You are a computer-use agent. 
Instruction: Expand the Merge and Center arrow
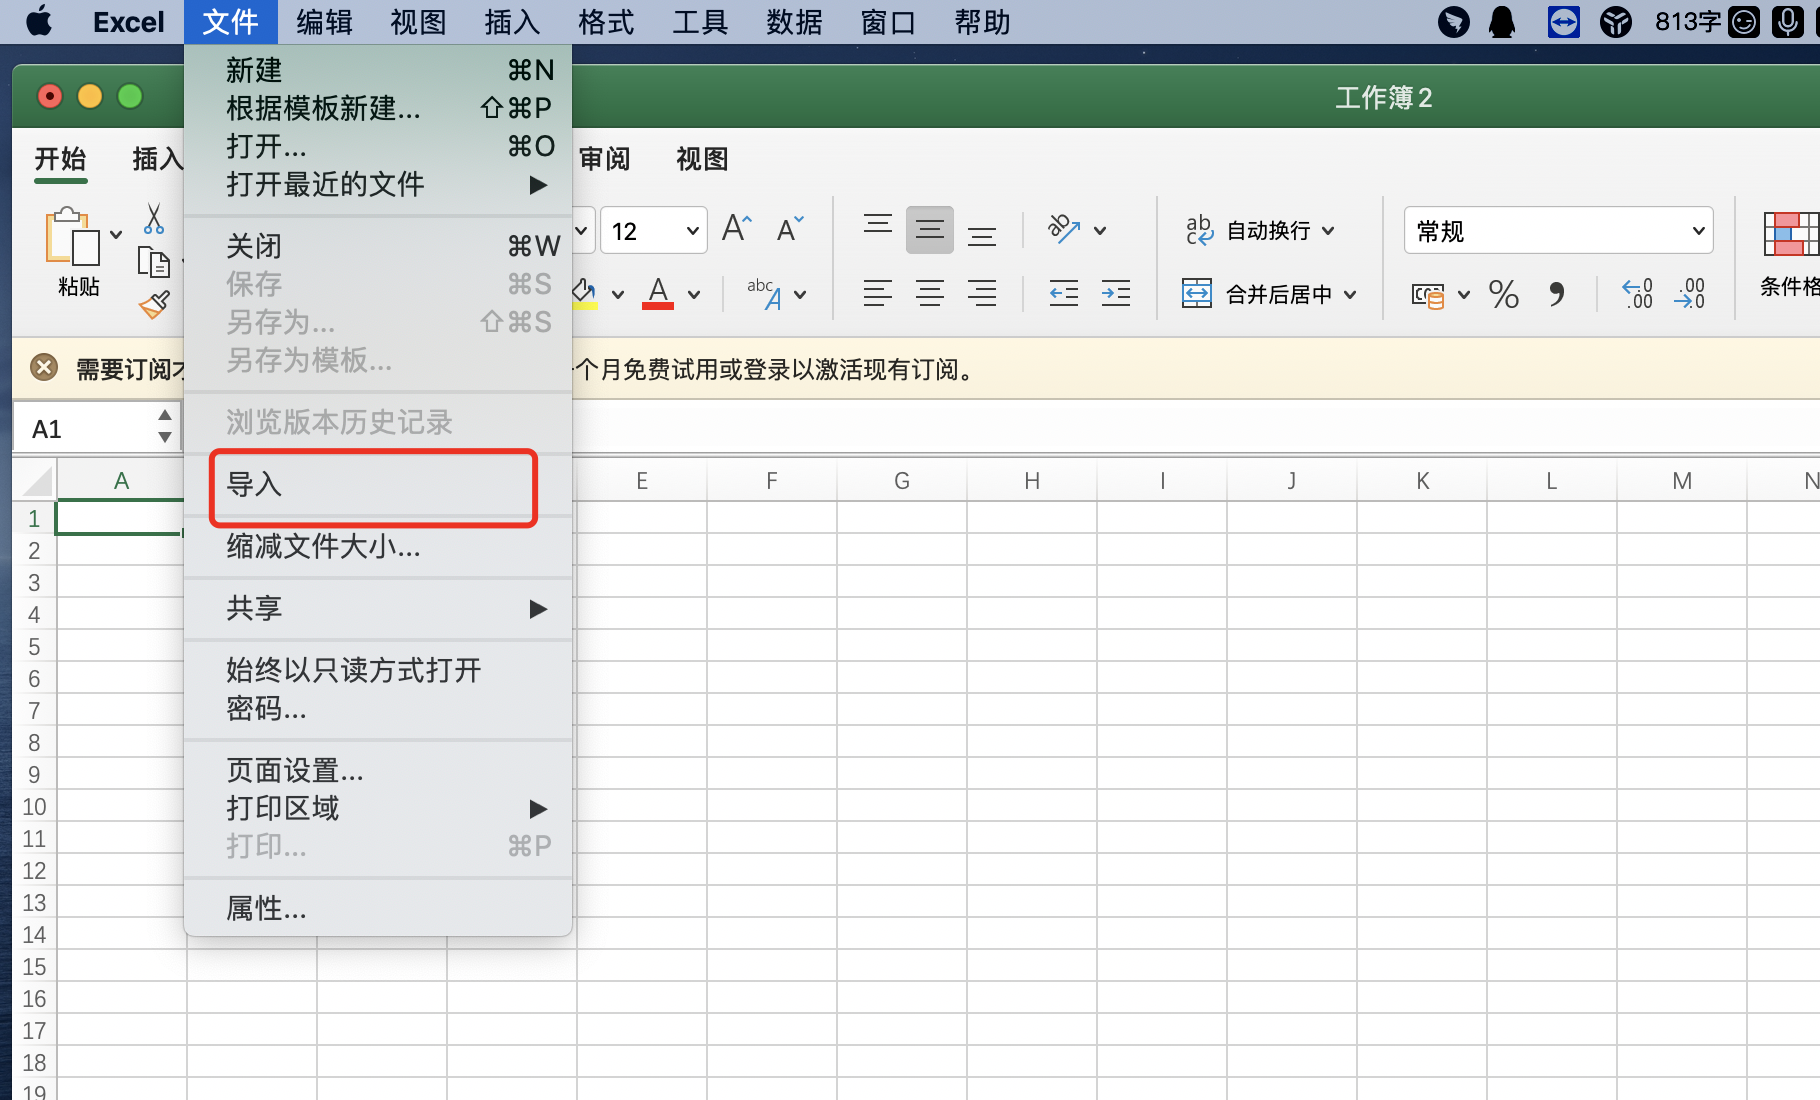point(1350,295)
